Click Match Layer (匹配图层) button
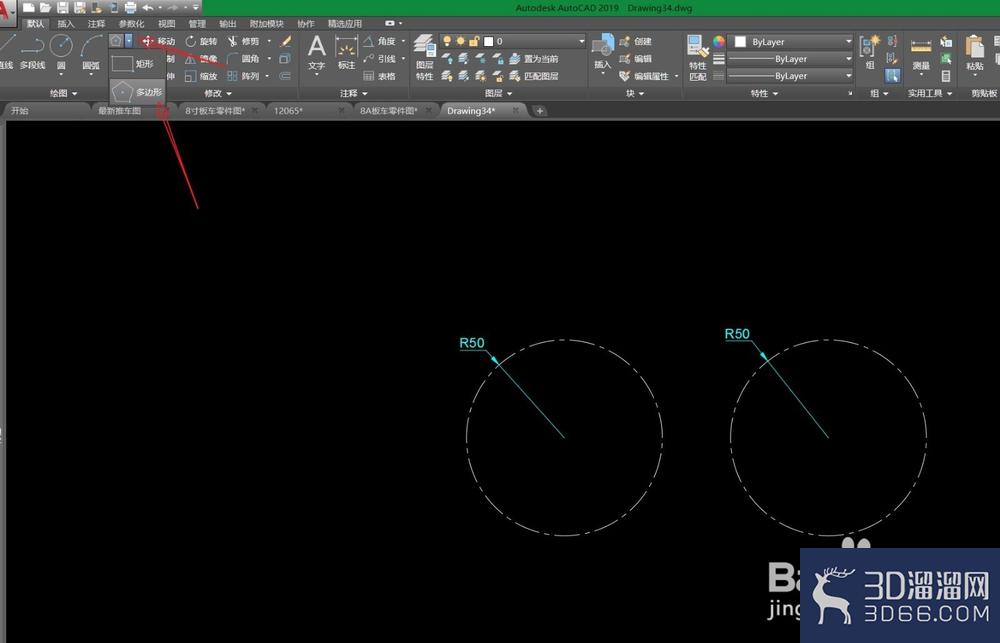Screen dimensions: 1000x643 534,76
